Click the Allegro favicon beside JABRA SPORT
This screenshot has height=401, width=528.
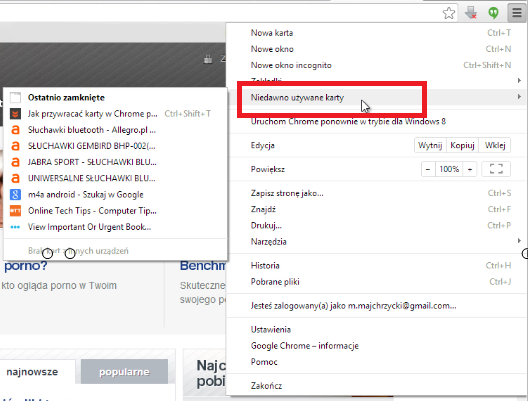pyautogui.click(x=15, y=162)
